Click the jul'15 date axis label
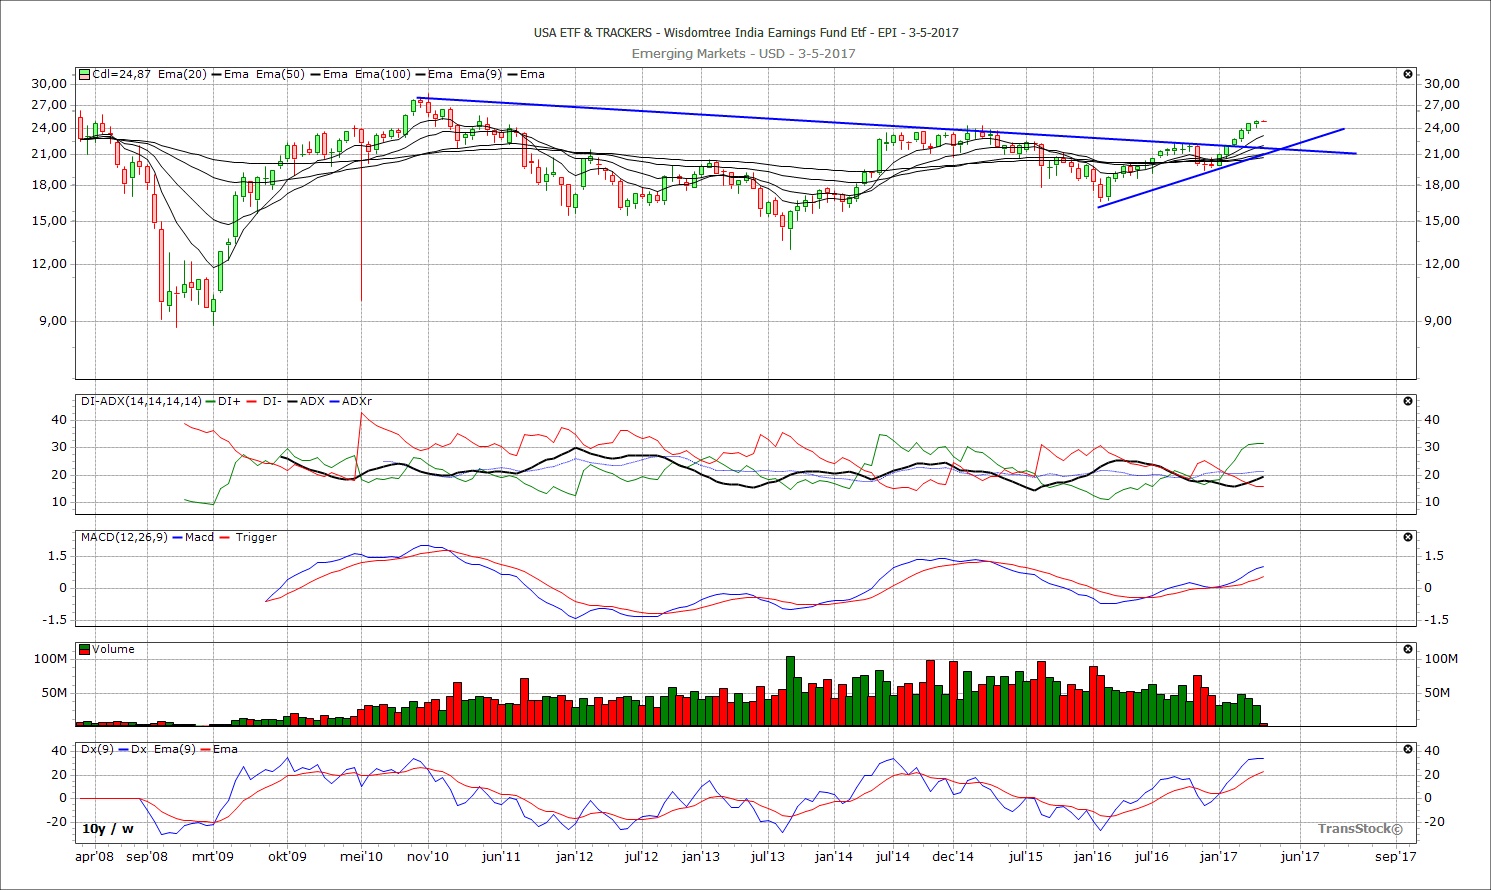 click(1026, 857)
